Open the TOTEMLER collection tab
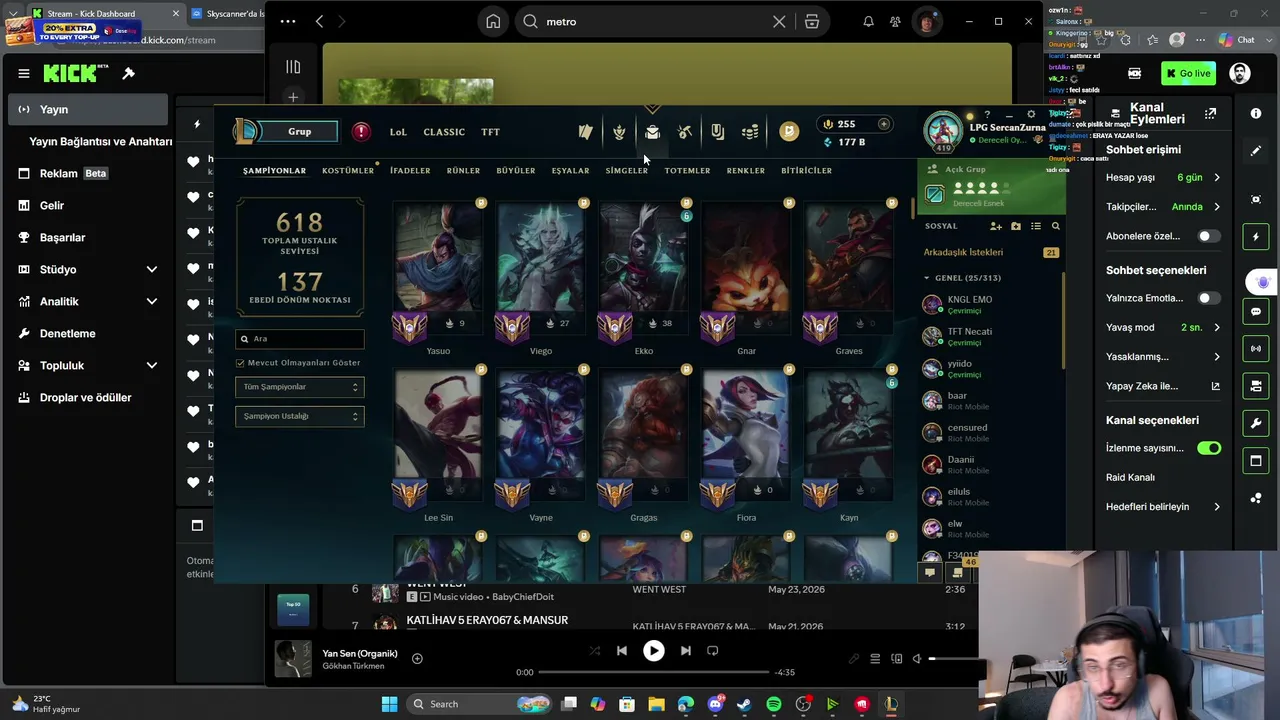The height and width of the screenshot is (720, 1280). pyautogui.click(x=687, y=170)
